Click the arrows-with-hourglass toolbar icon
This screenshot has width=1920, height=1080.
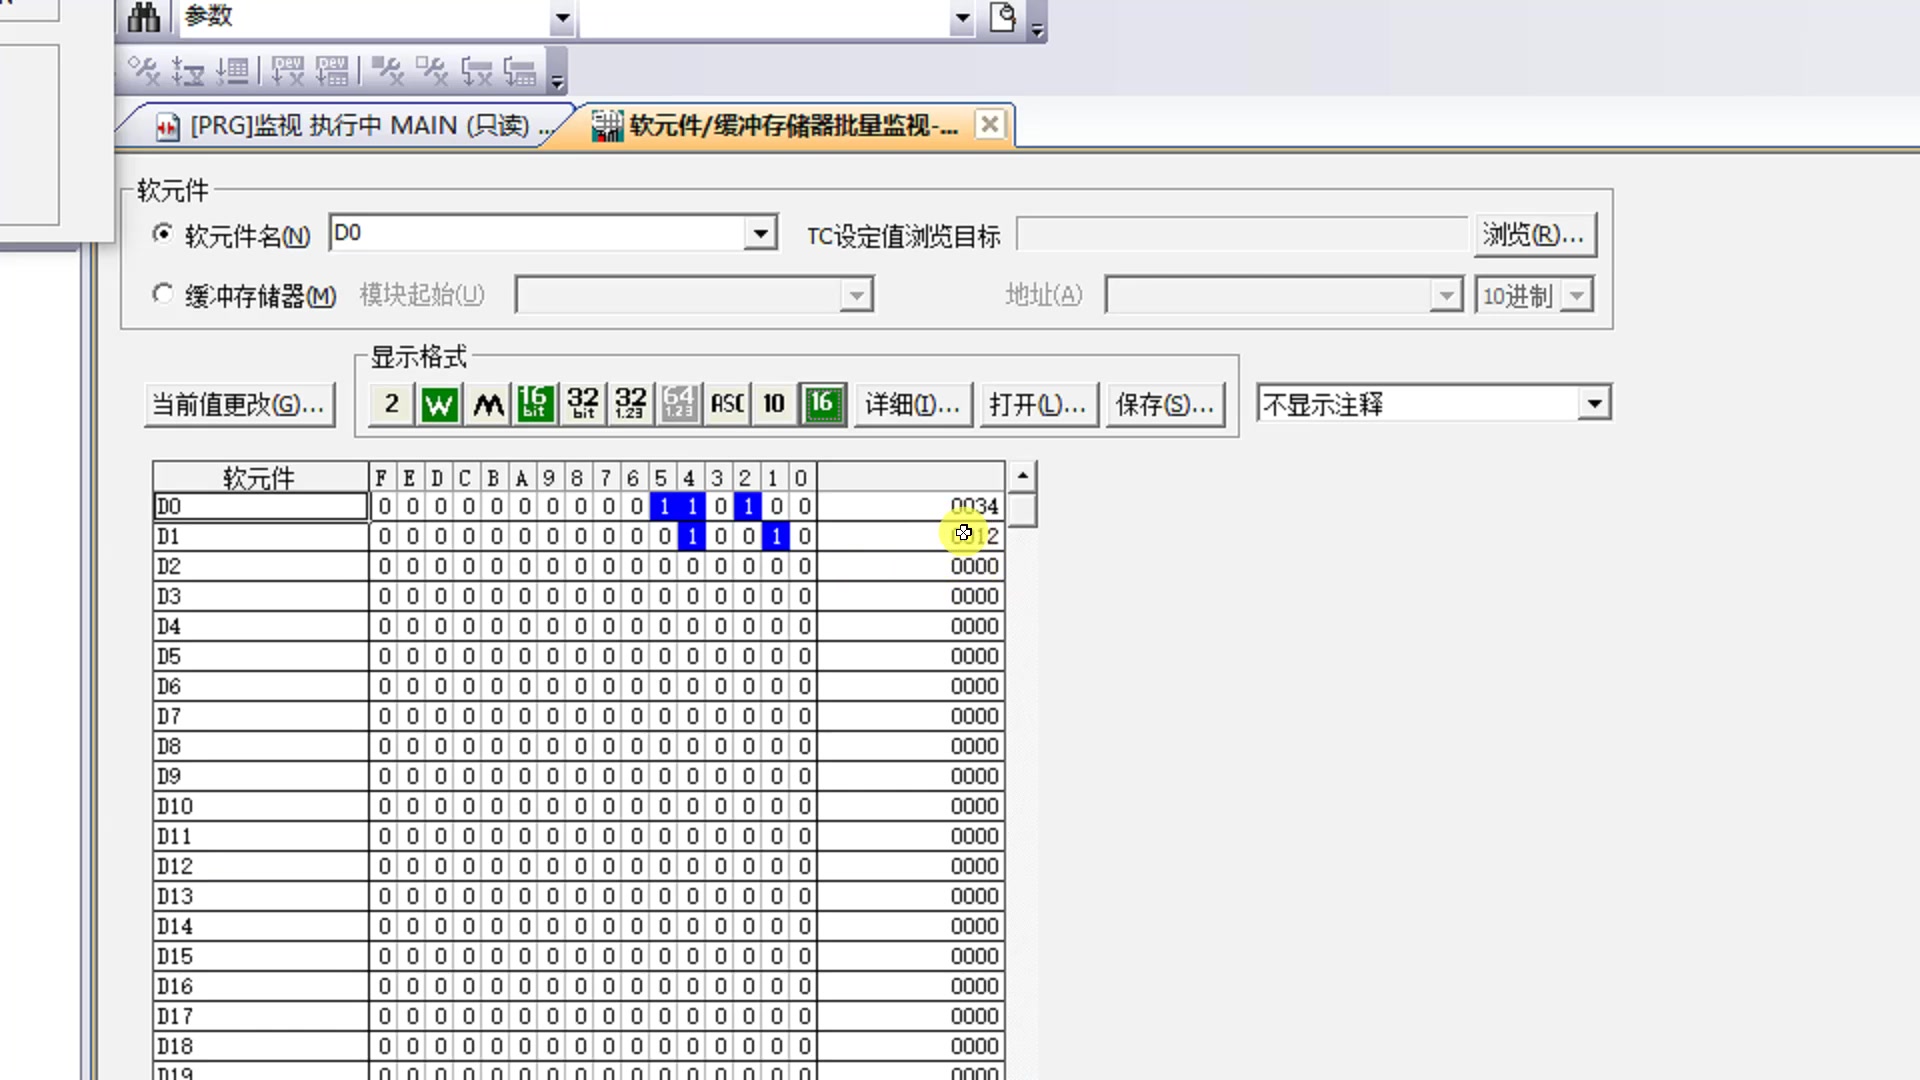(188, 71)
